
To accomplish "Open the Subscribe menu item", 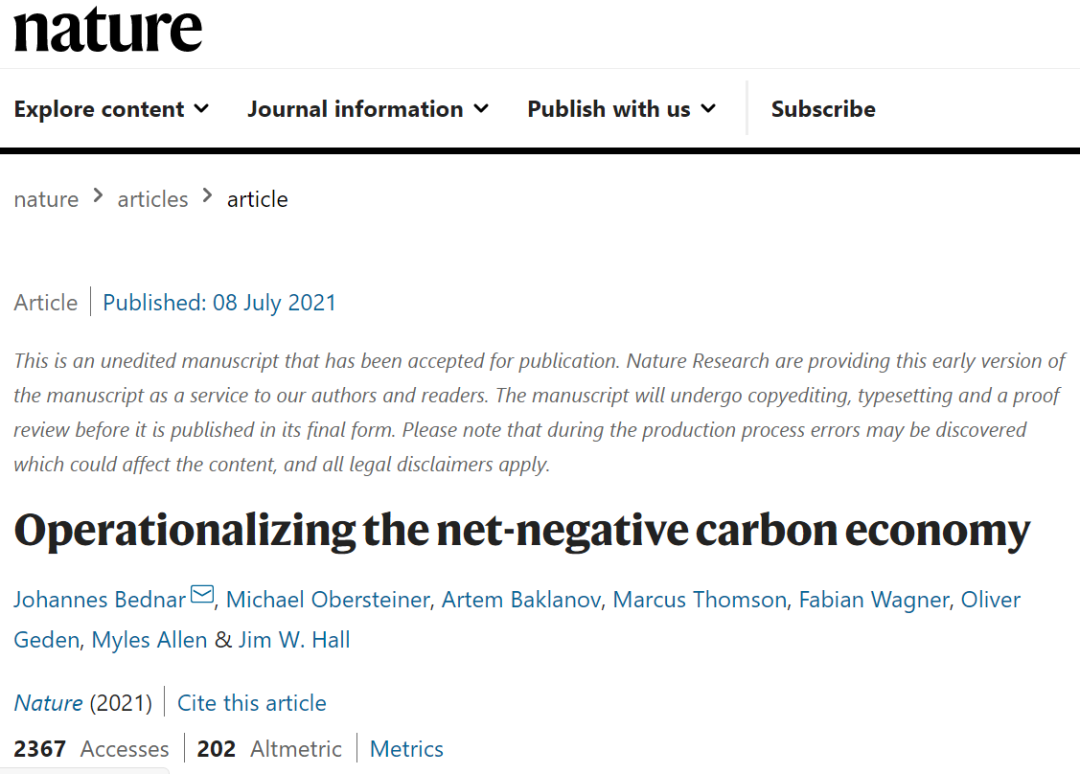I will pos(823,109).
